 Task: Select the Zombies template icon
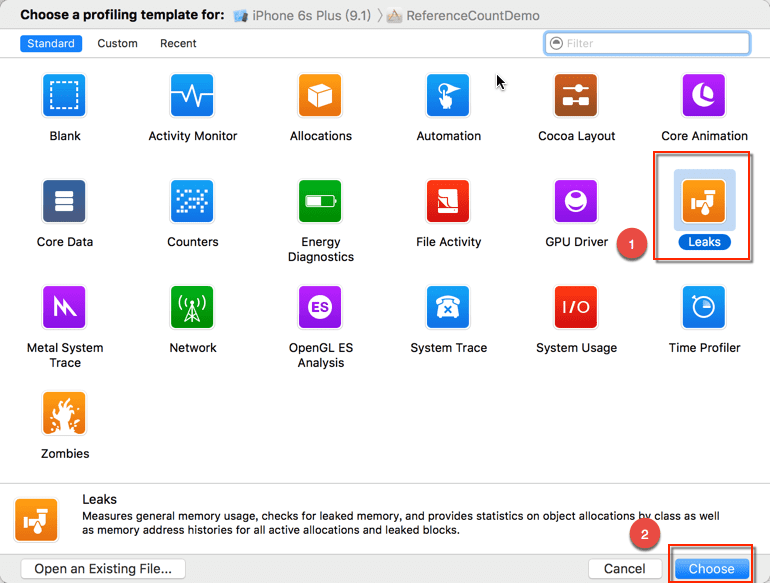tap(64, 413)
